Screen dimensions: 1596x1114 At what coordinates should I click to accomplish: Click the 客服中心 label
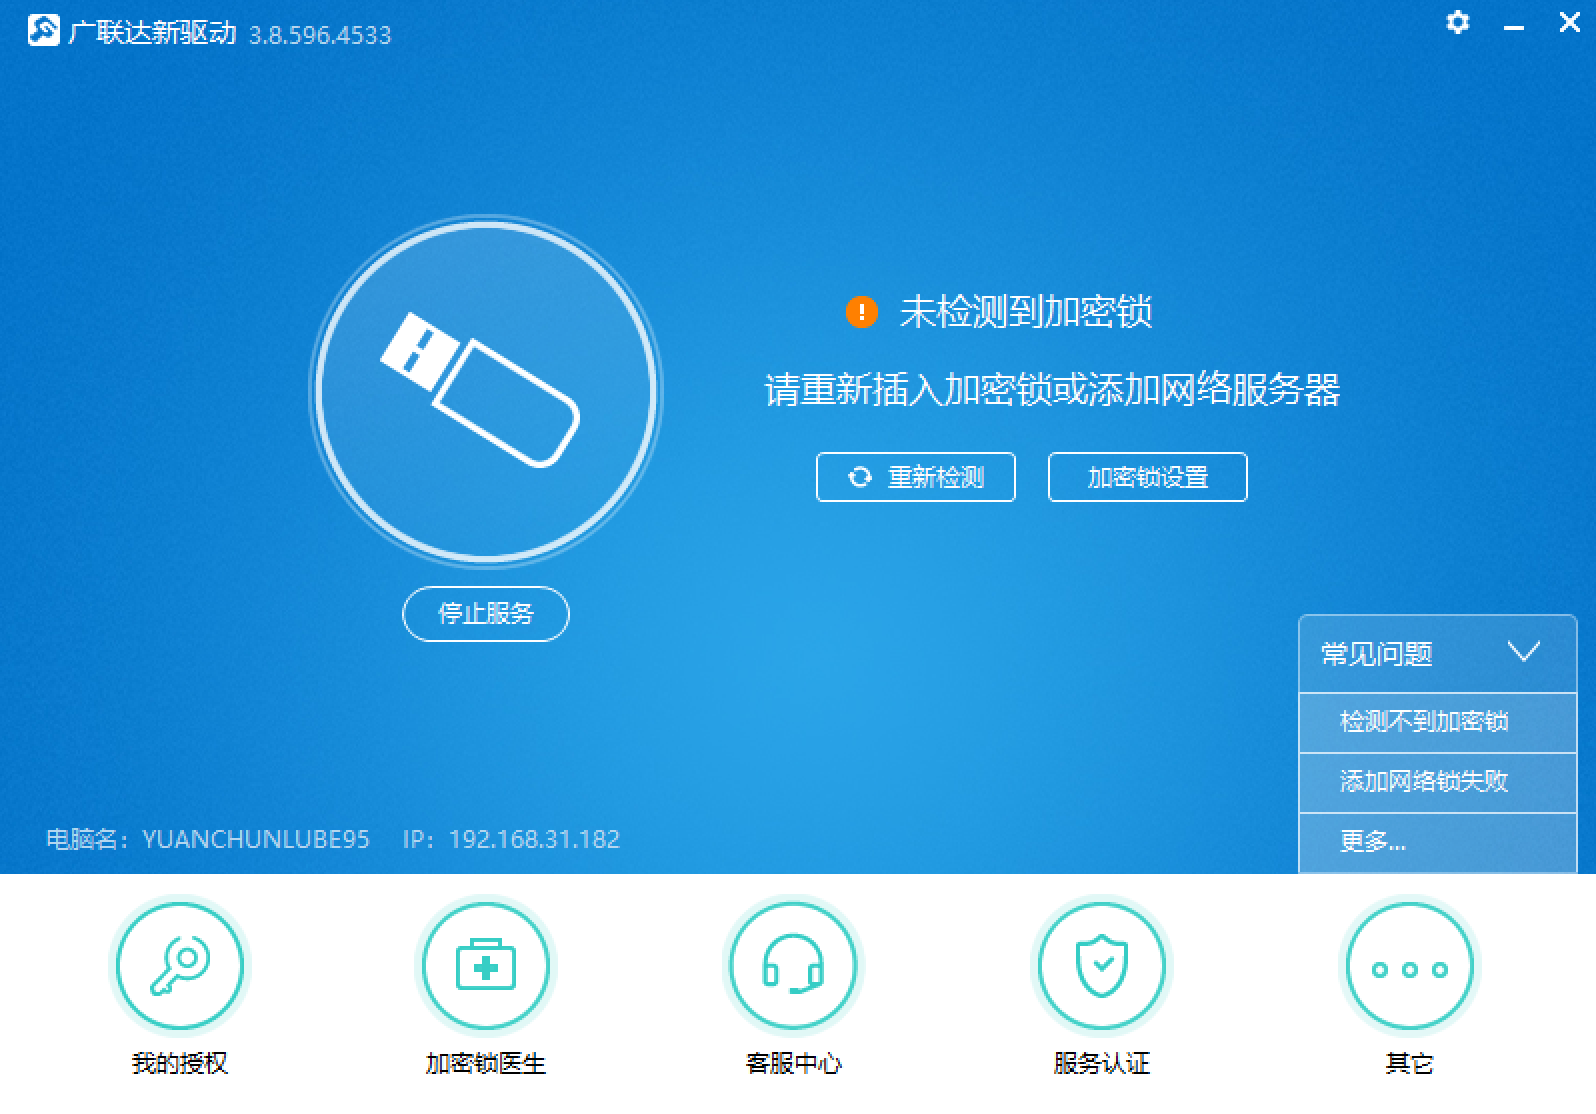tap(793, 1063)
